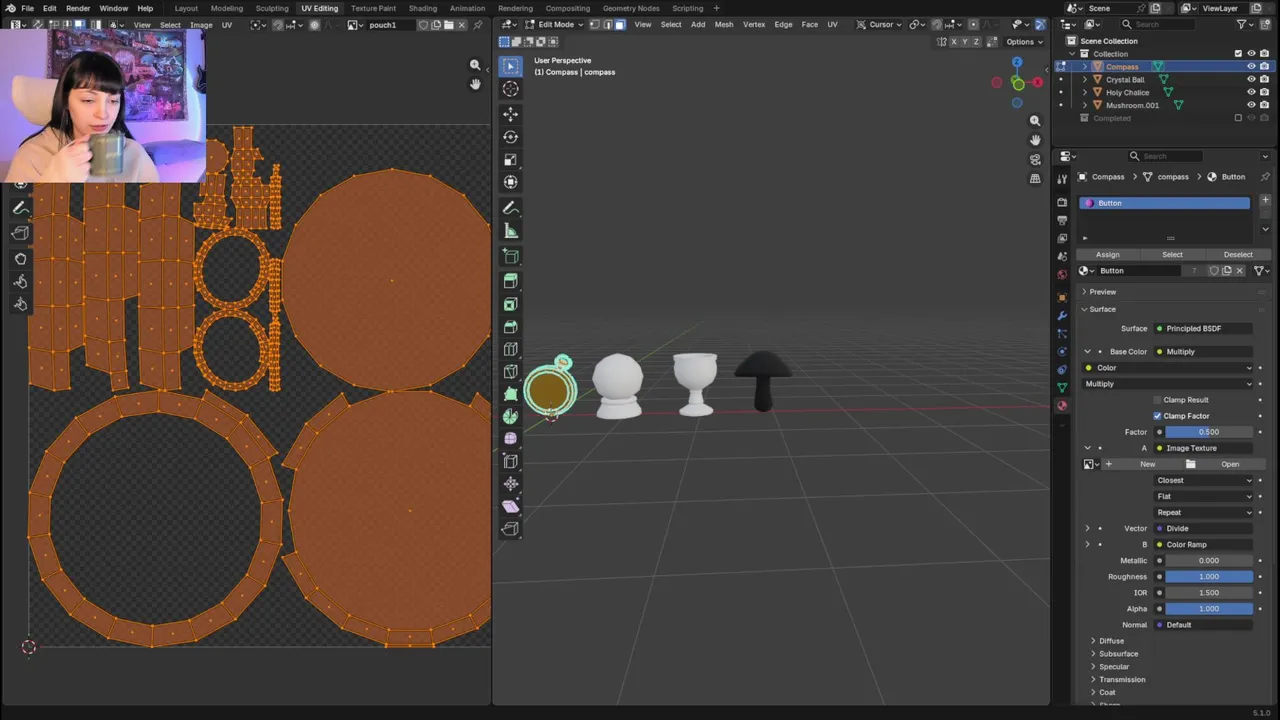Disable the Clamp Factor checkbox
The image size is (1280, 720).
(x=1157, y=416)
